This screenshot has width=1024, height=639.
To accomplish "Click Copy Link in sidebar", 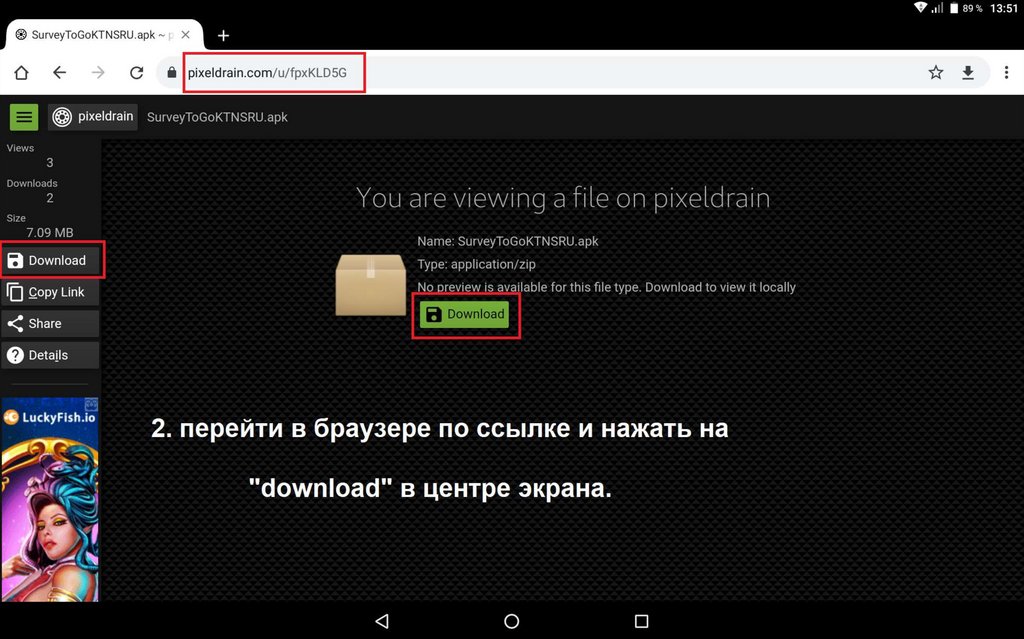I will click(x=51, y=292).
